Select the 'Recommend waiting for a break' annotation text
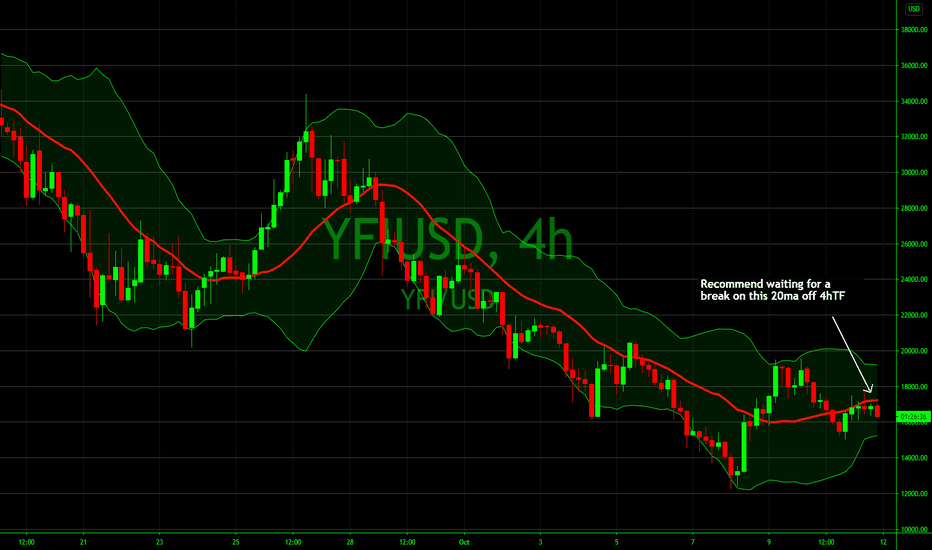Screen dimensions: 932x550 click(773, 290)
